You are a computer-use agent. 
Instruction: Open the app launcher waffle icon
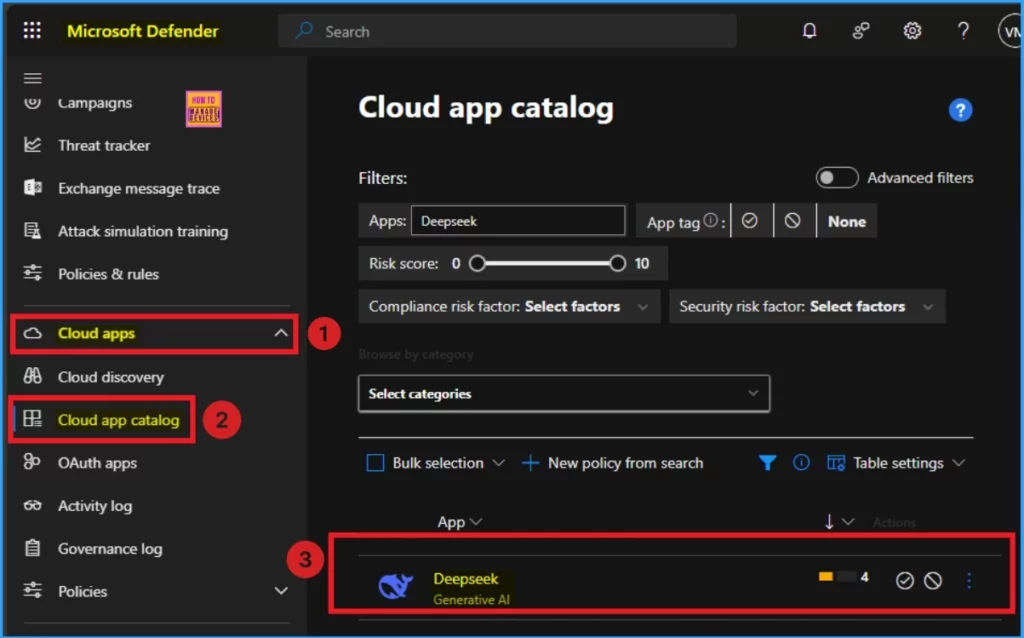coord(32,31)
